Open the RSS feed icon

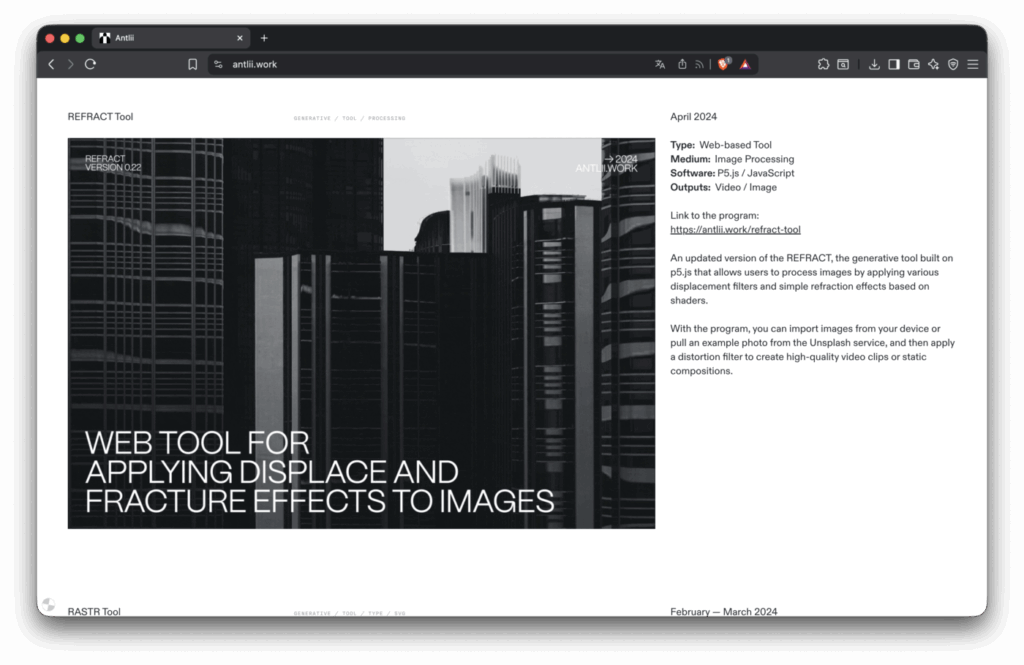700,64
